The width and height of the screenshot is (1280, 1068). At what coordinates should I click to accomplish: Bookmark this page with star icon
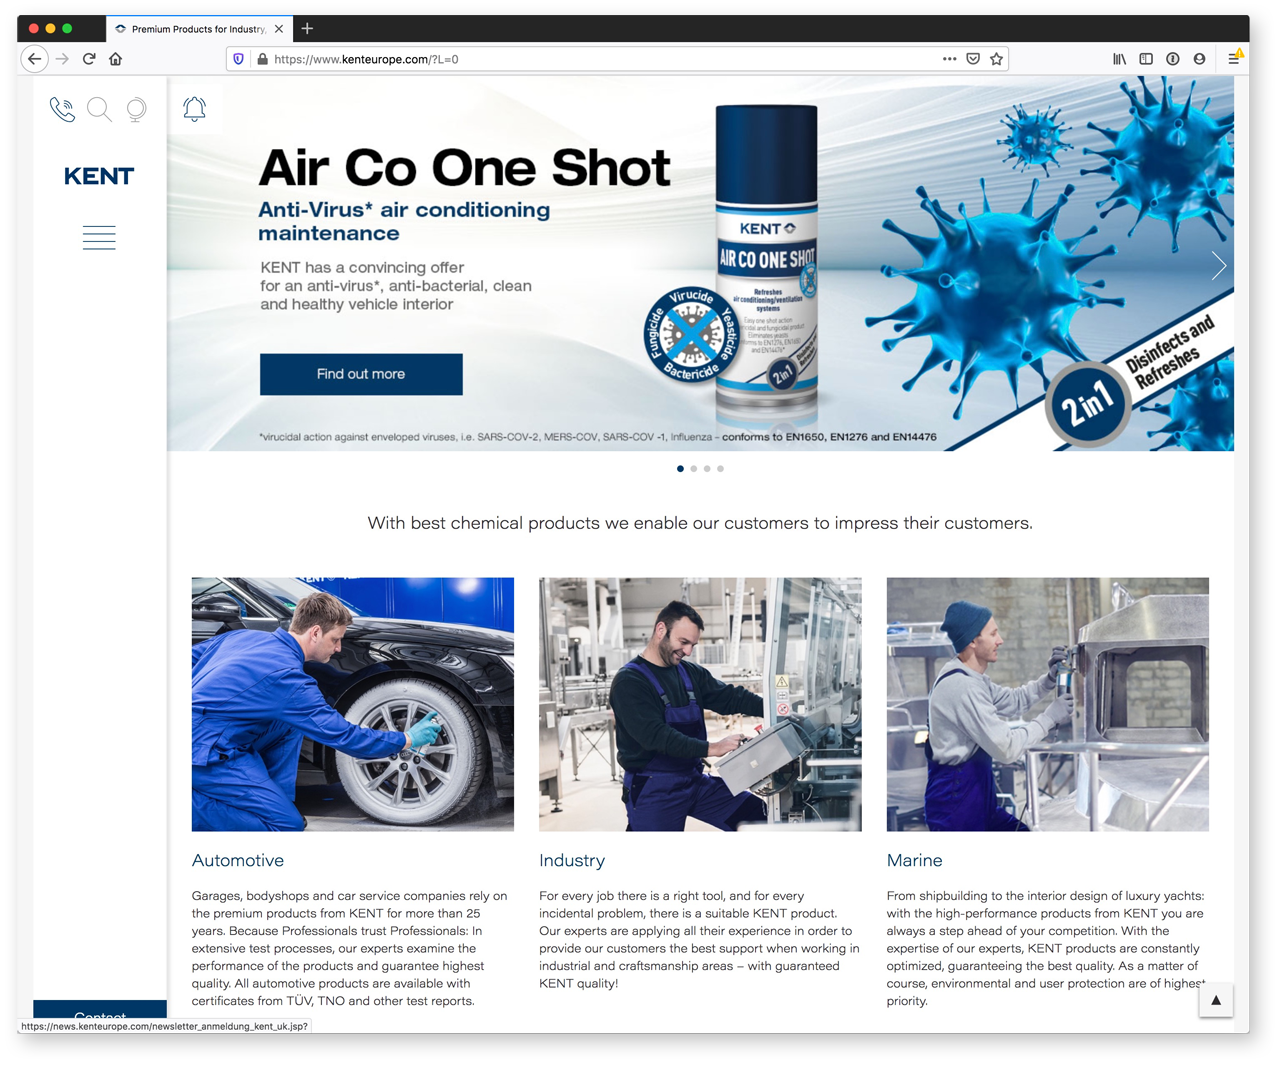coord(996,59)
